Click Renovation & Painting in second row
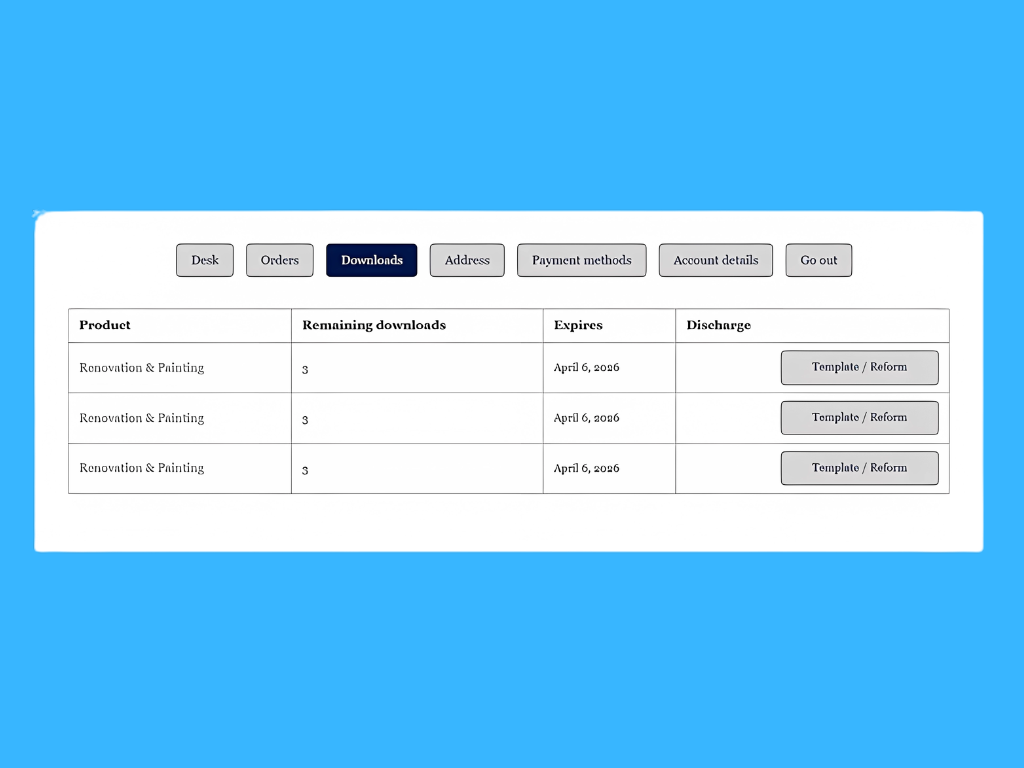The width and height of the screenshot is (1024, 768). tap(142, 418)
